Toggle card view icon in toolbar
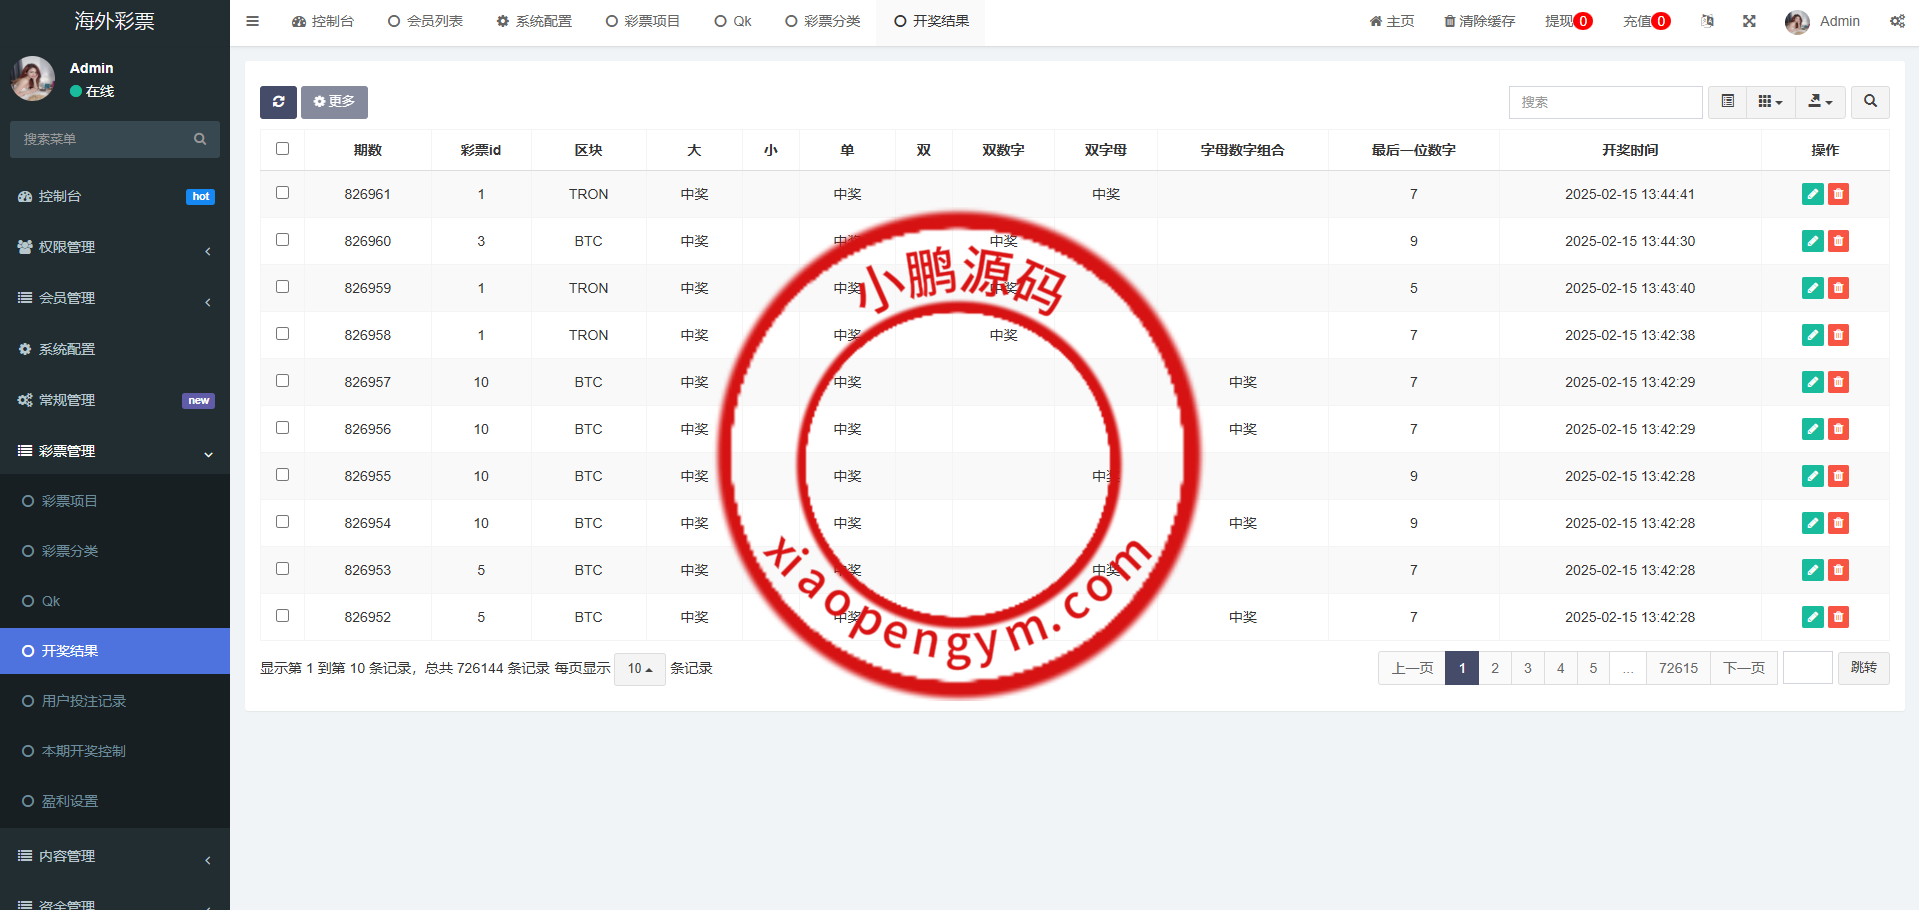The height and width of the screenshot is (910, 1919). (x=1727, y=102)
